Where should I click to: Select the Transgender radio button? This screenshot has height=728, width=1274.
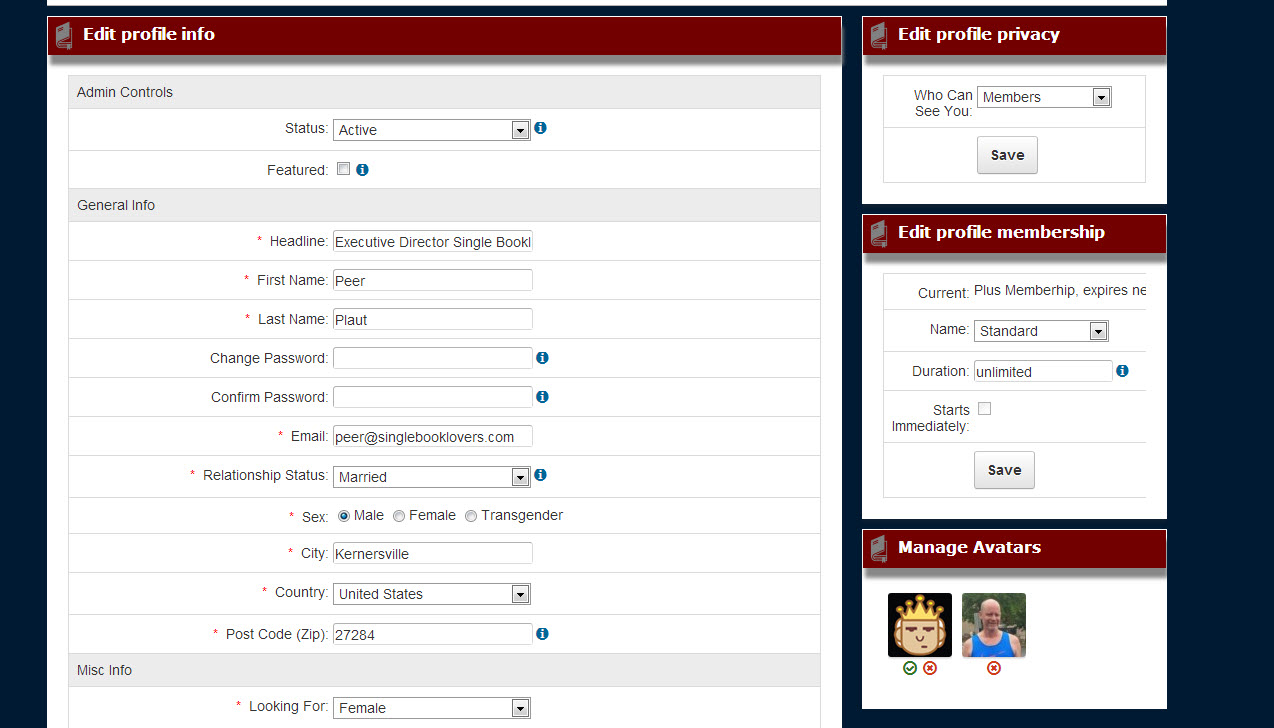coord(471,516)
